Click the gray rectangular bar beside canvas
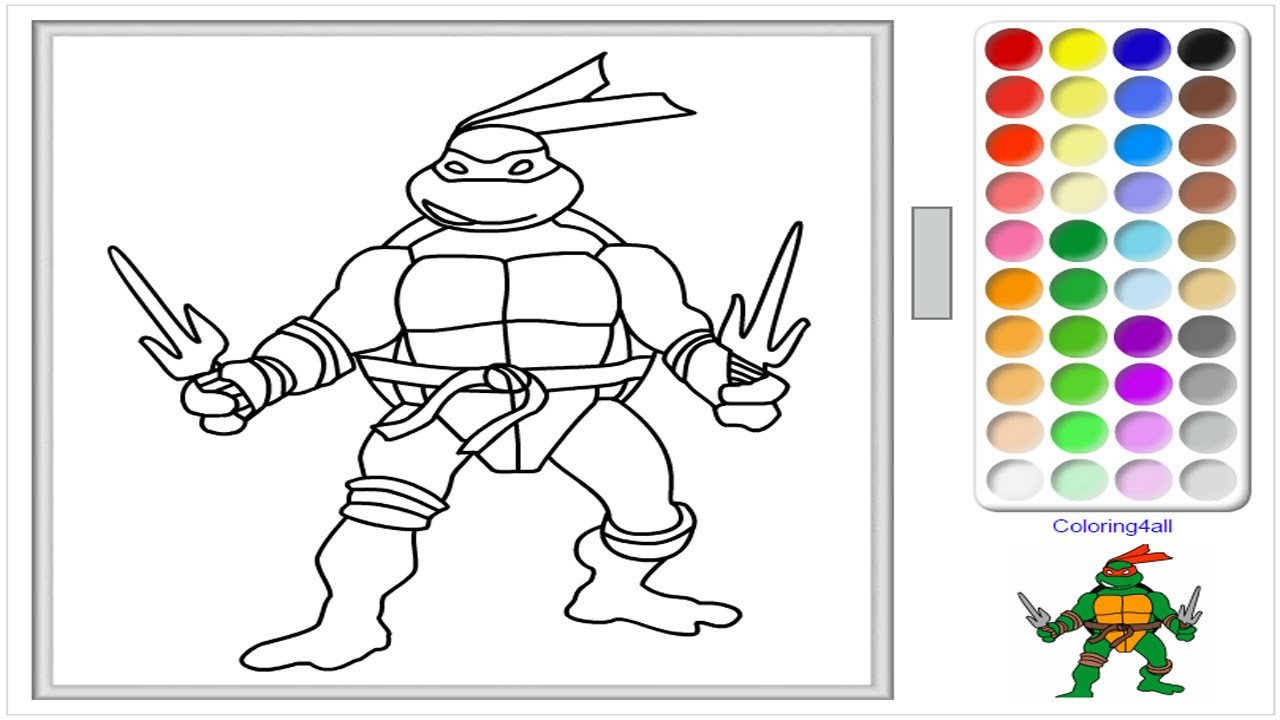The height and width of the screenshot is (720, 1280). 931,263
